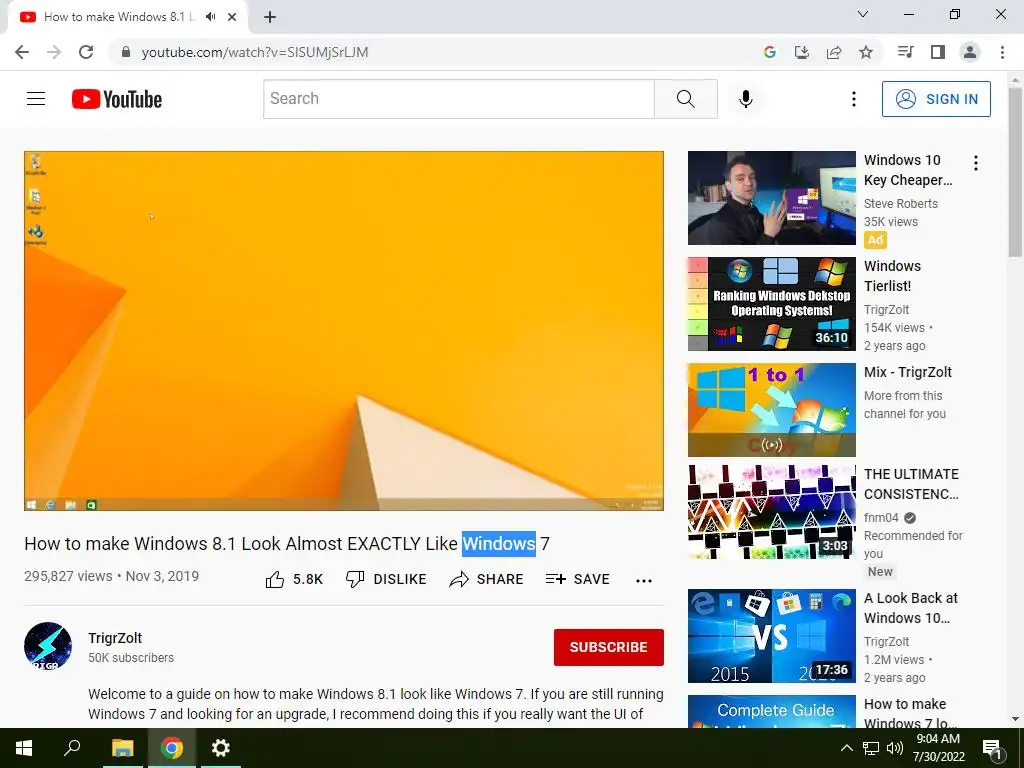Open Windows 10 Key Cheaper ad thumbnail
1024x768 pixels.
point(772,198)
